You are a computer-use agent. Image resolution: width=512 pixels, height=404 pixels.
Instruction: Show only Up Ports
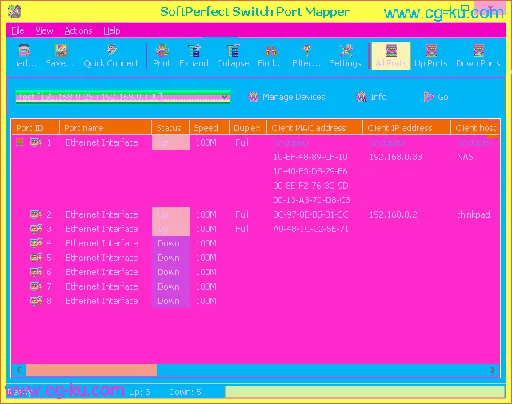[431, 56]
